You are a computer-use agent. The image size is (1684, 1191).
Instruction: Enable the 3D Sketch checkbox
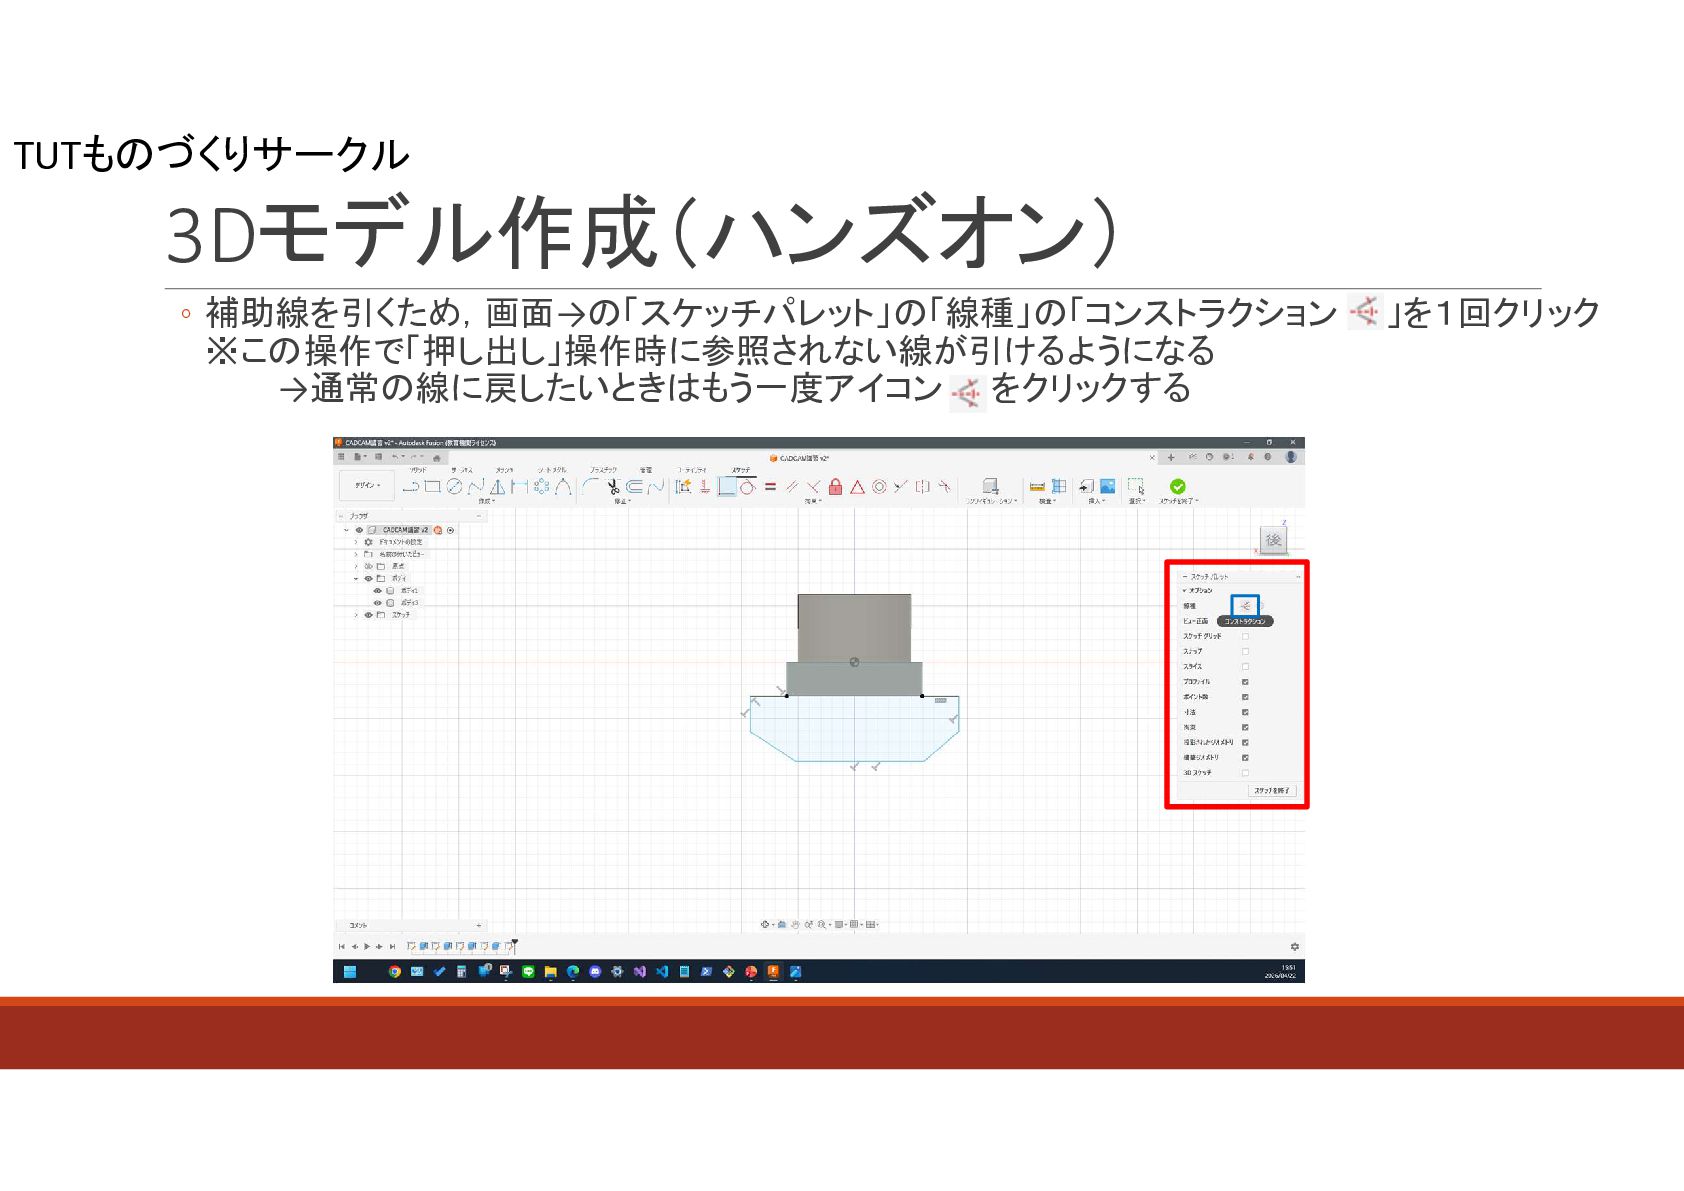(1245, 772)
